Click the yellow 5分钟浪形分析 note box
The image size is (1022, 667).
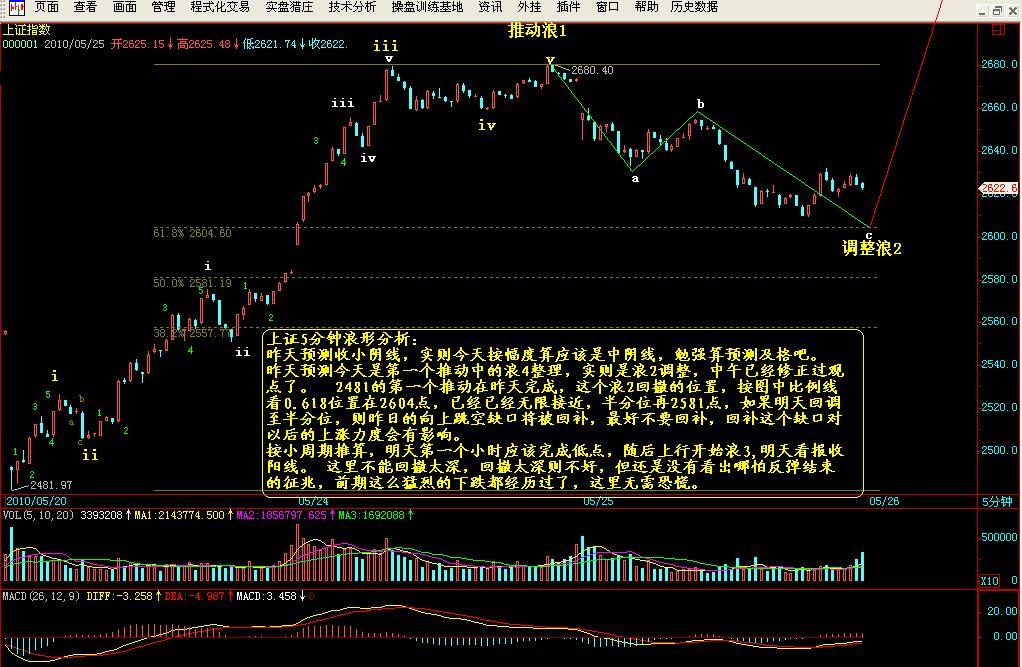point(564,412)
